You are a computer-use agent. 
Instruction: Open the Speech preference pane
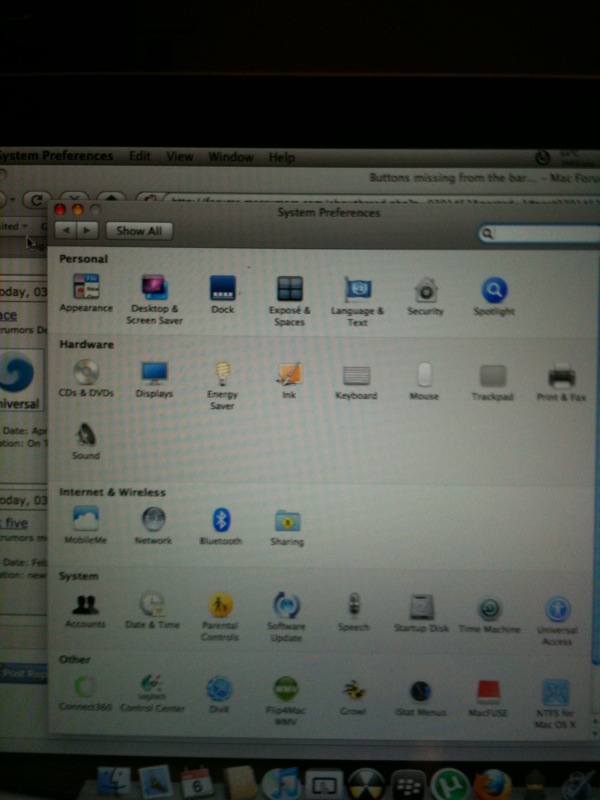pos(354,612)
